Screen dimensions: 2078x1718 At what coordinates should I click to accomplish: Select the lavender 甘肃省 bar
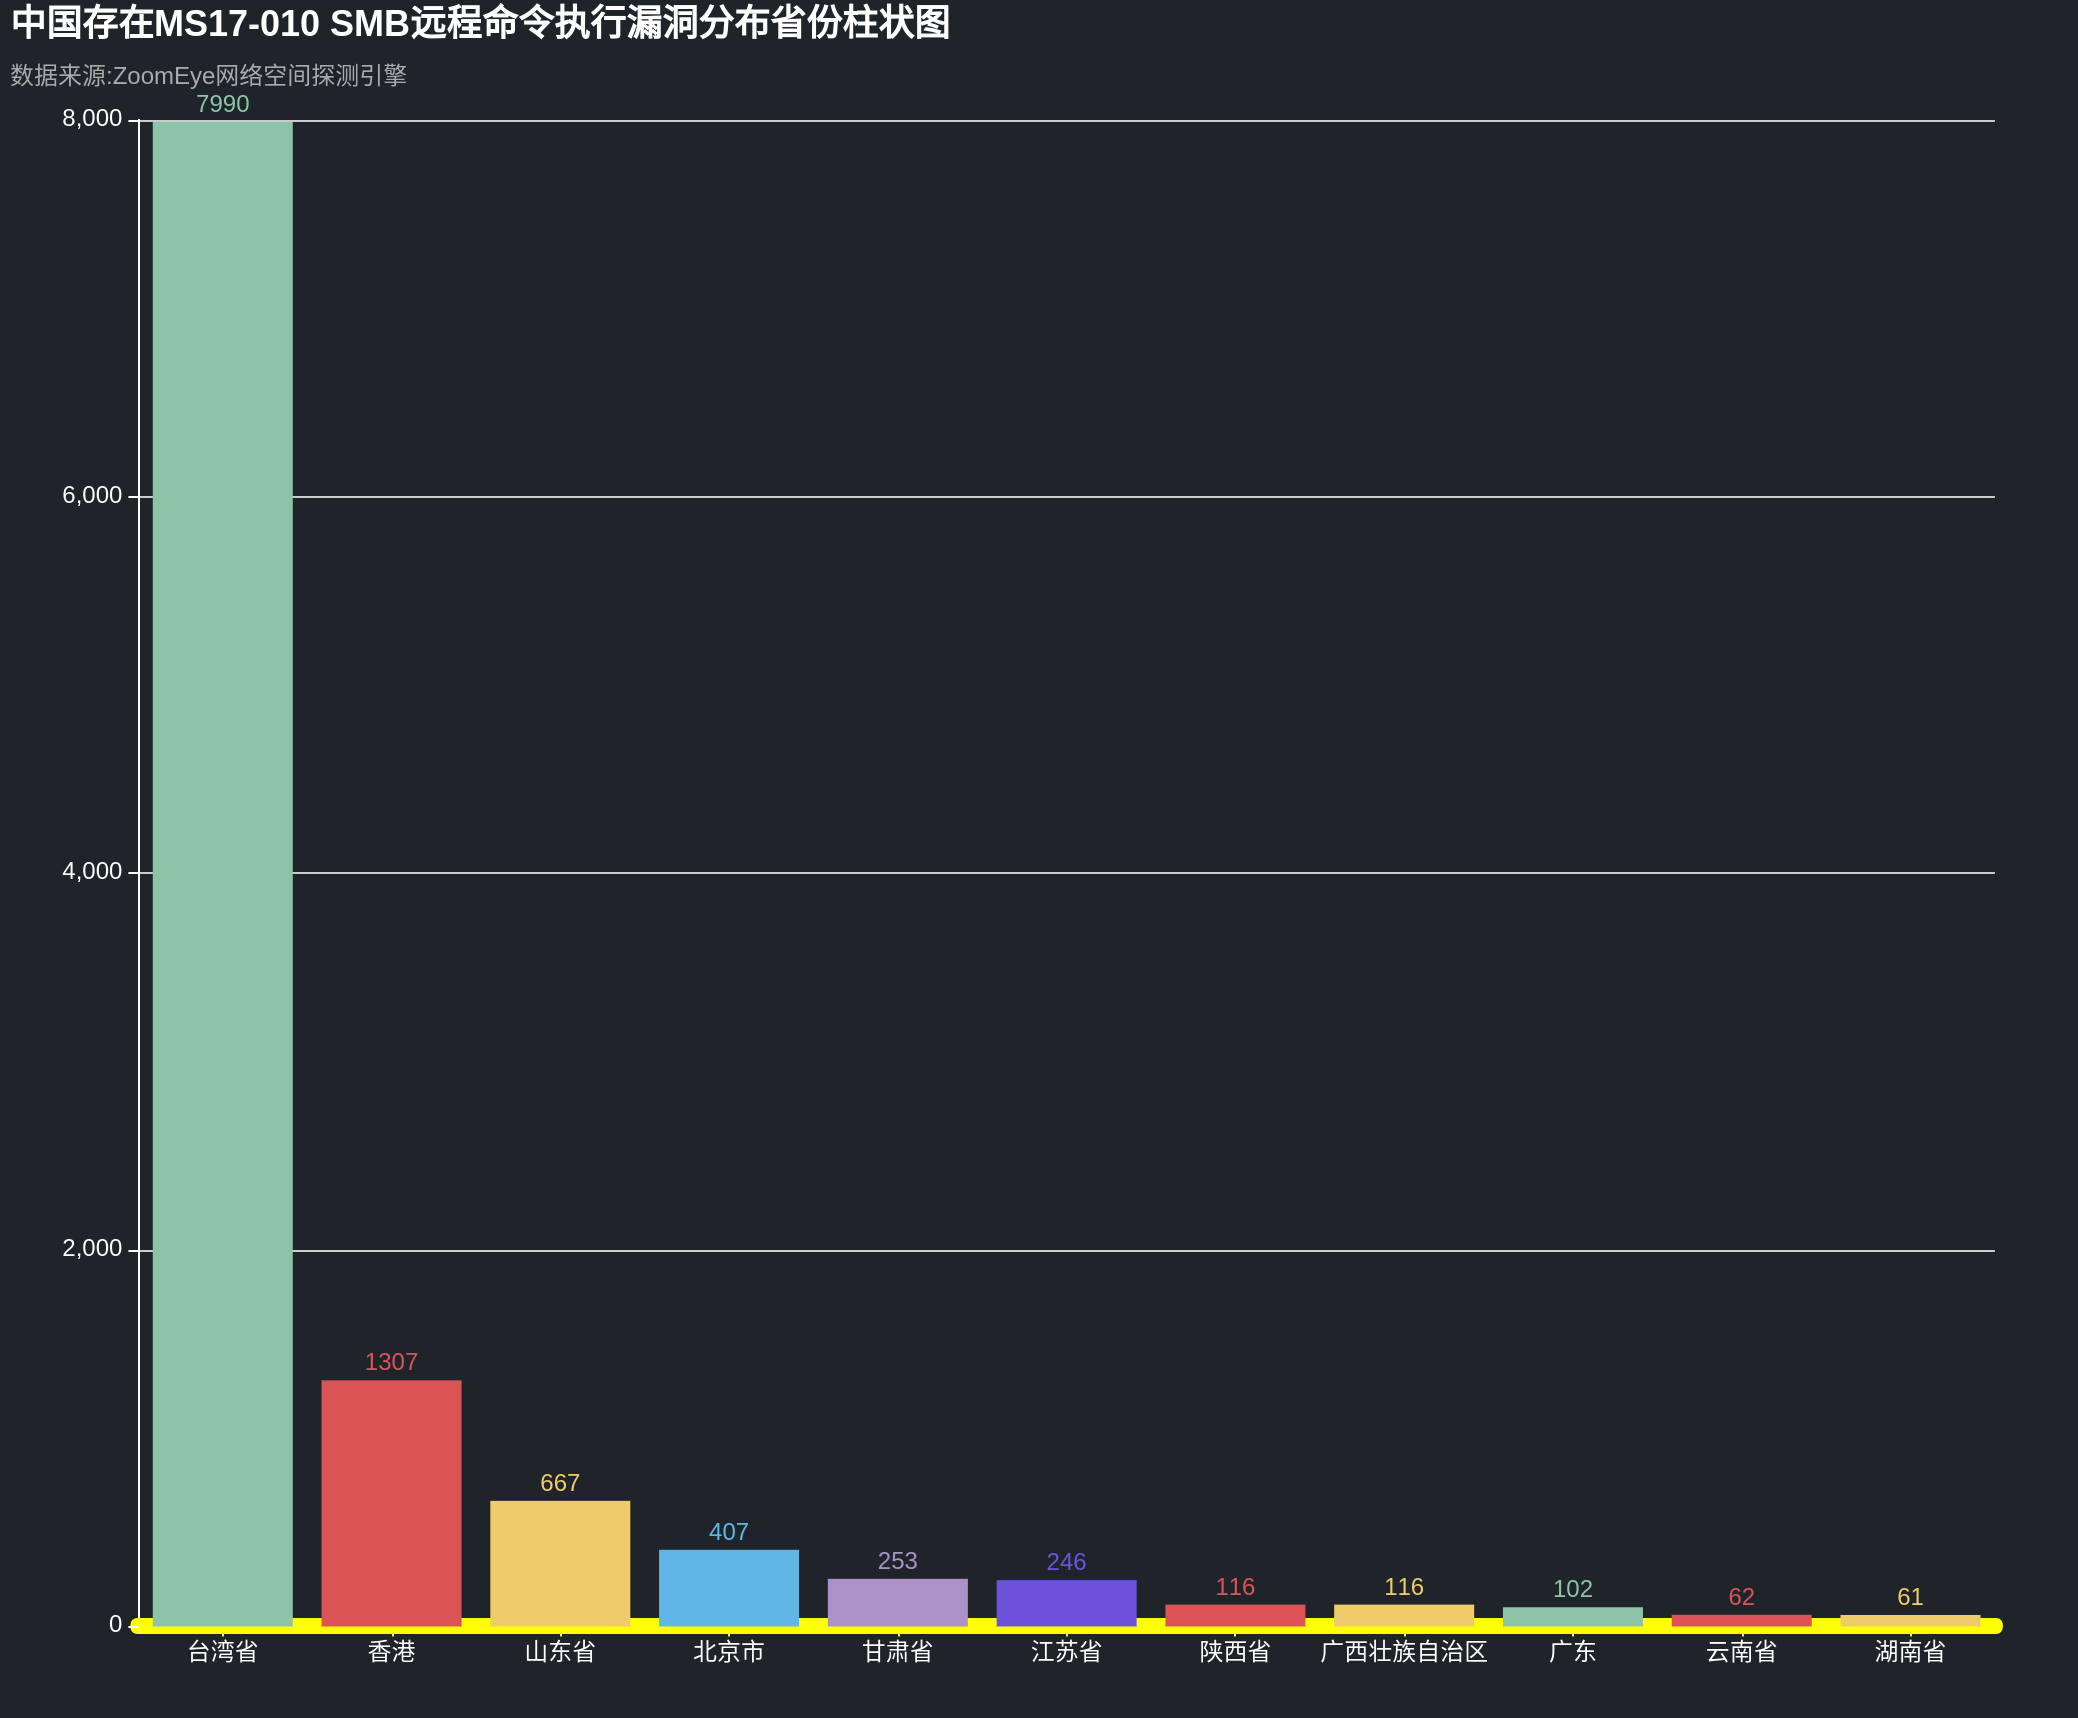898,1603
